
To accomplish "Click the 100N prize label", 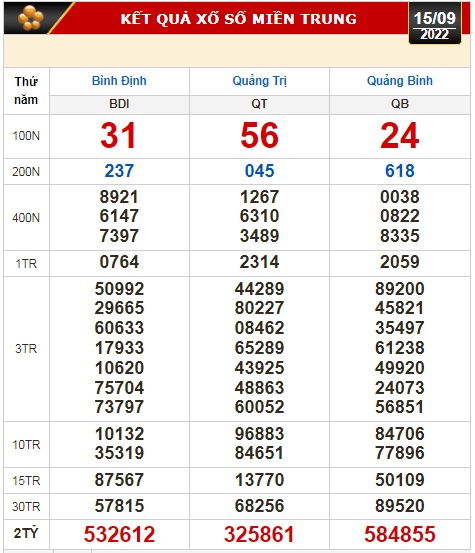I will 26,136.
